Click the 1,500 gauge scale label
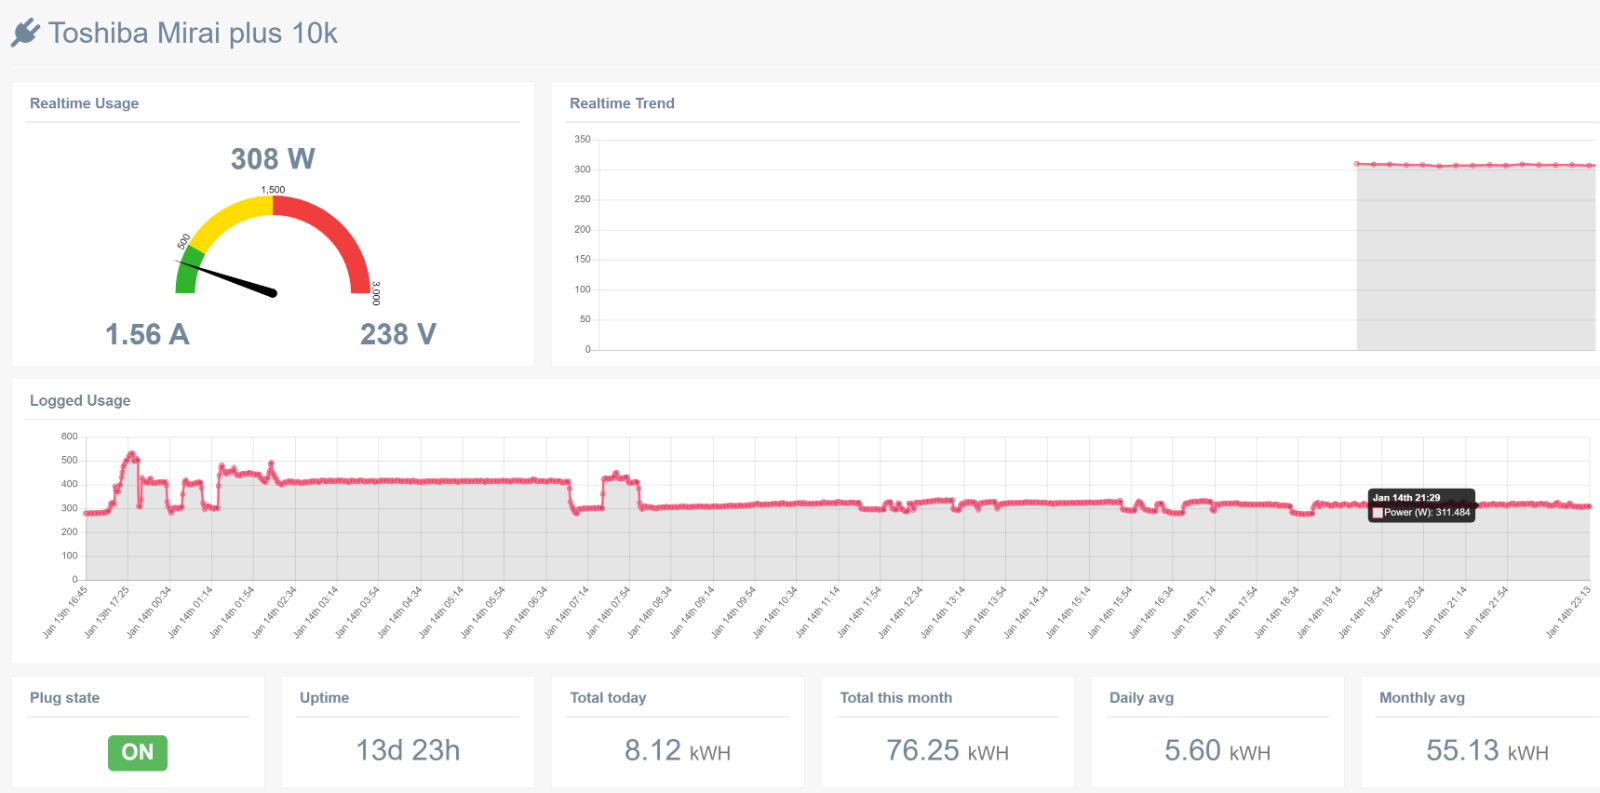Screen dimensions: 1600x793 [x=273, y=189]
